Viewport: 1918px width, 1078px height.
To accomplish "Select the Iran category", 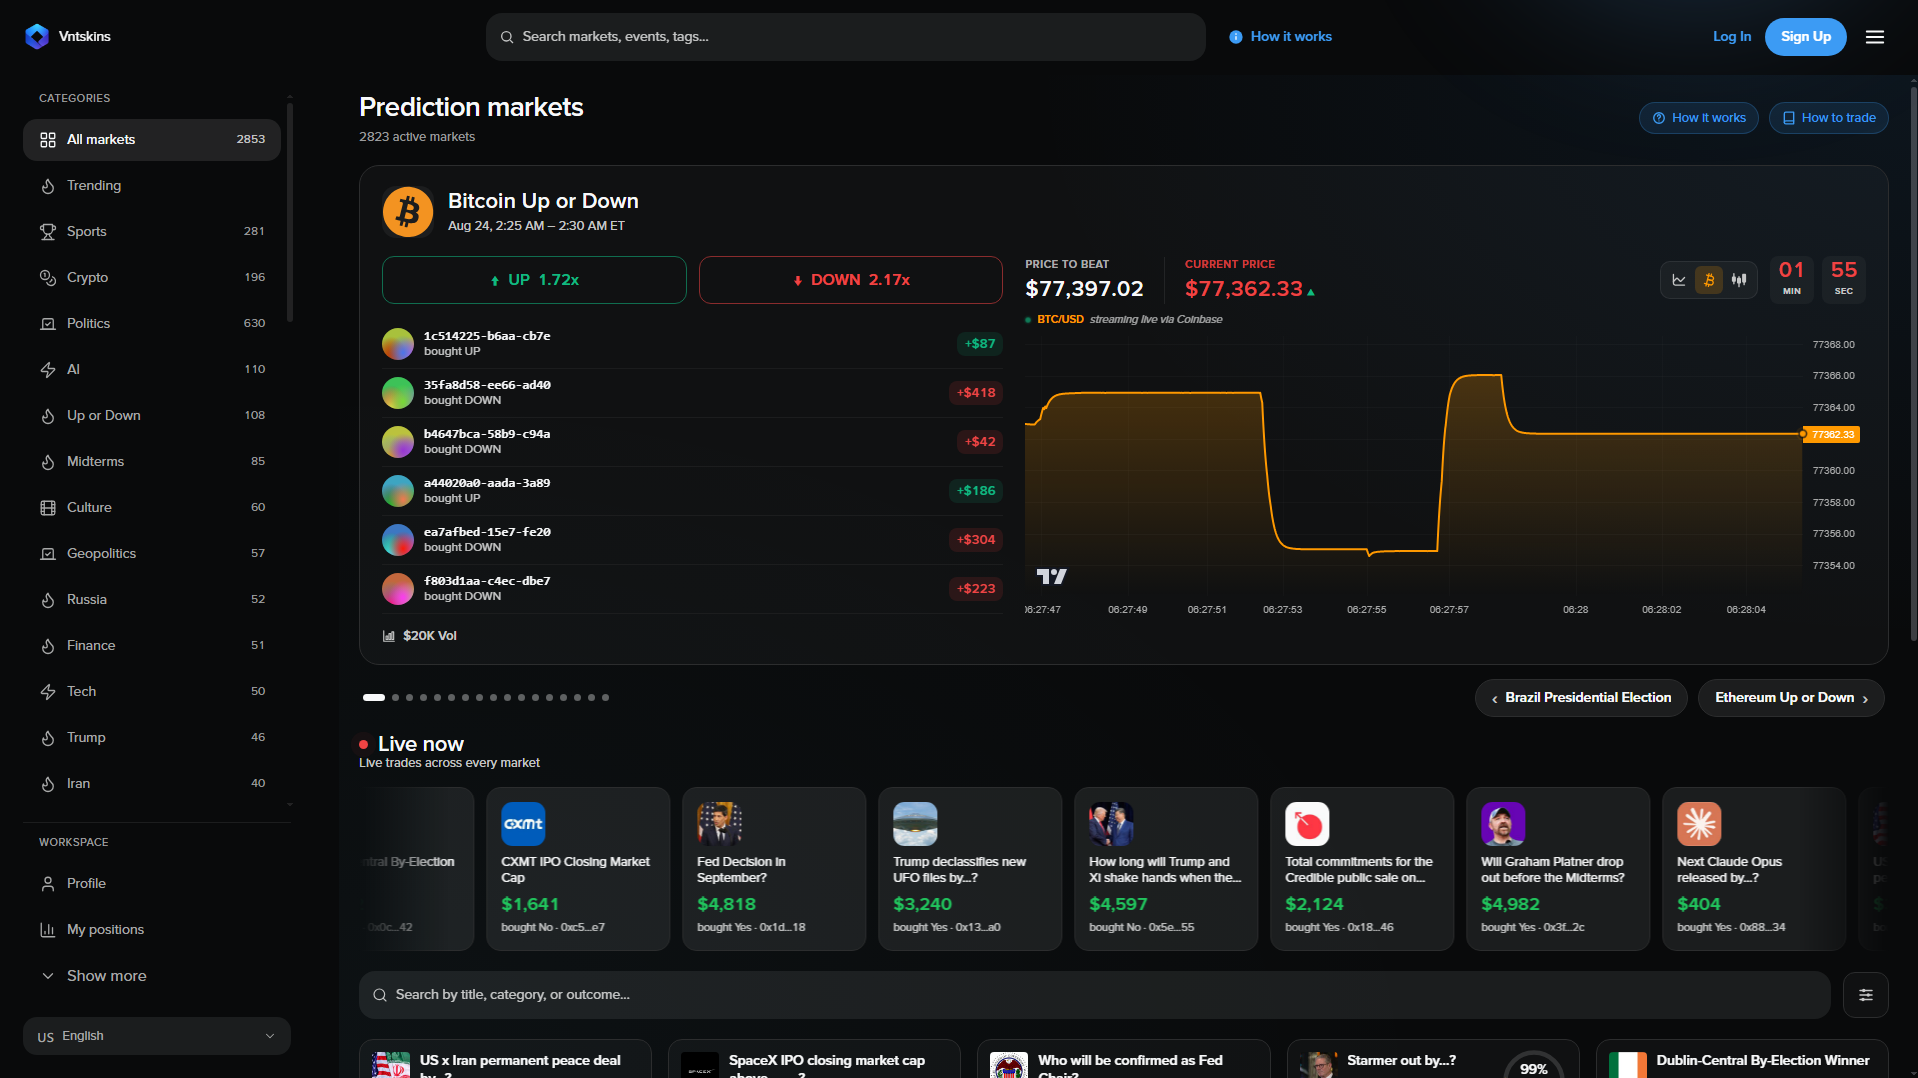I will (152, 784).
